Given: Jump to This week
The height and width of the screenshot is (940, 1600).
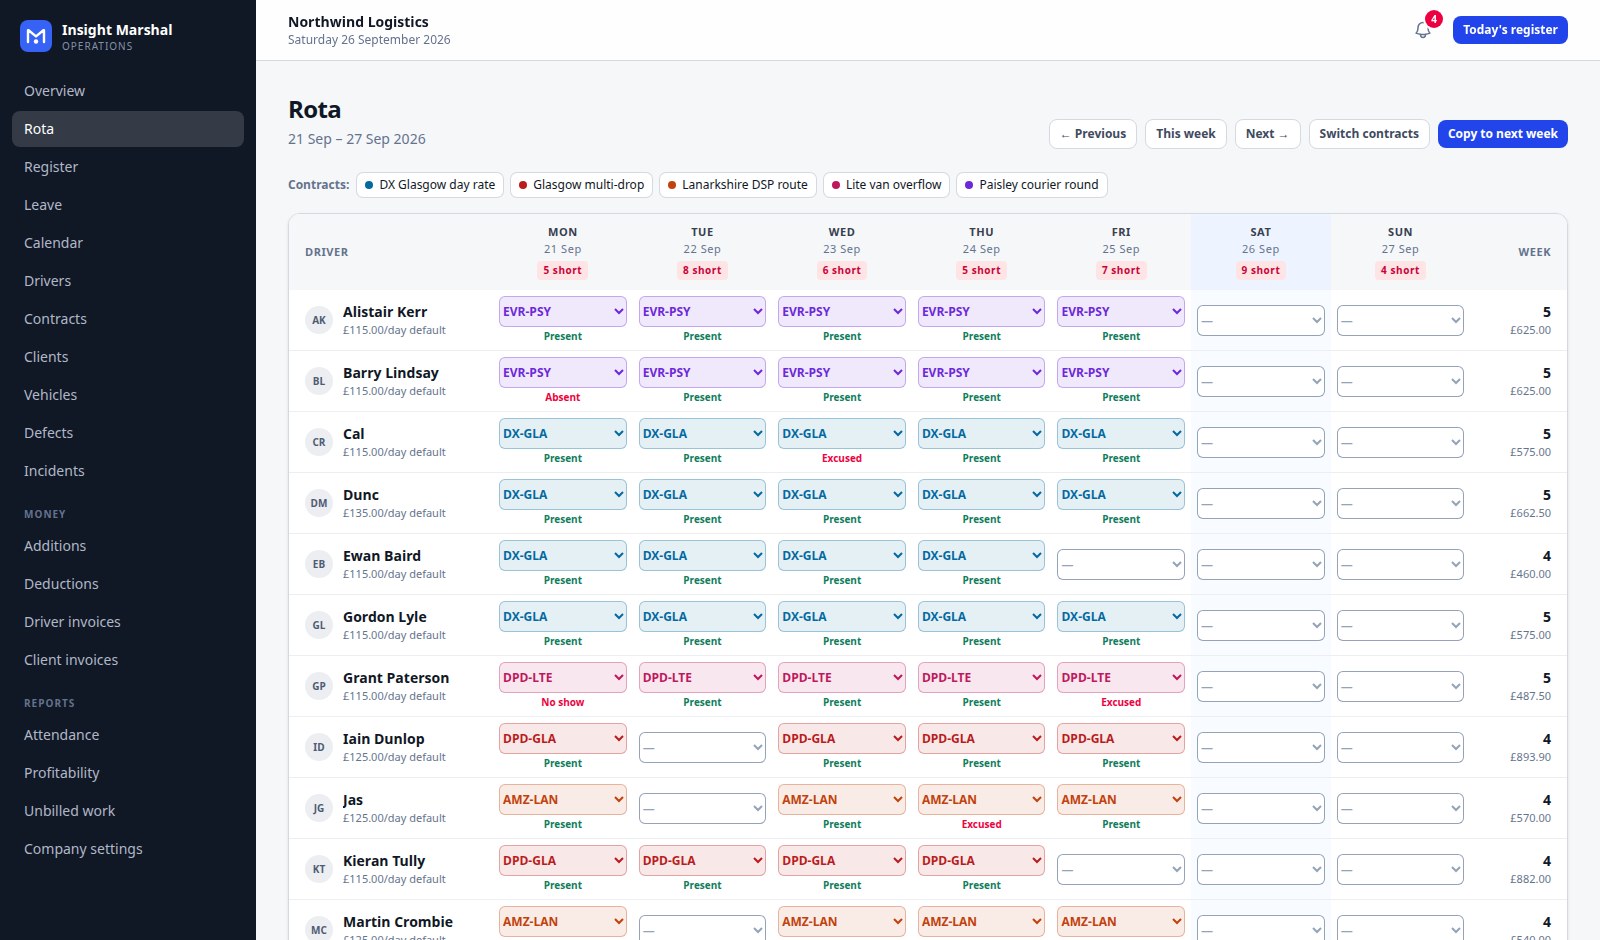Looking at the screenshot, I should click(1185, 134).
